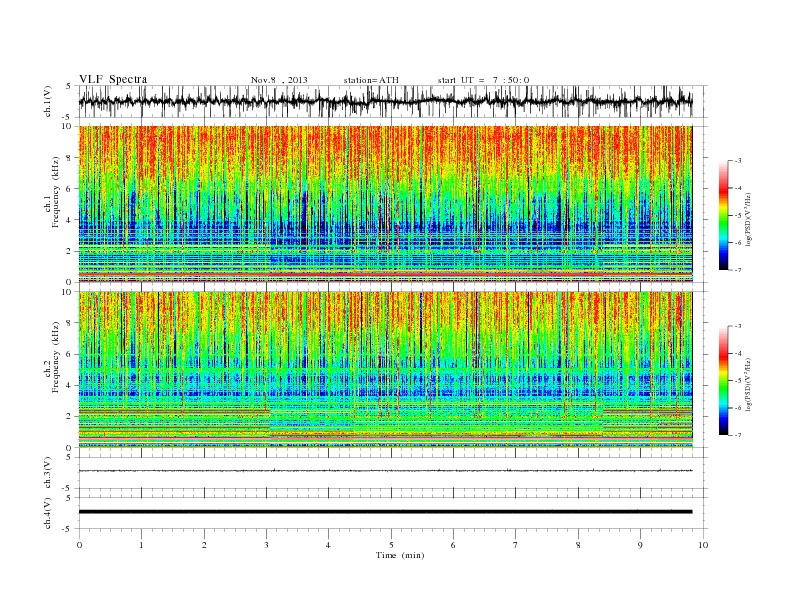
Task: Click the "ch.1(V)" waveform axis label
Action: tap(48, 101)
